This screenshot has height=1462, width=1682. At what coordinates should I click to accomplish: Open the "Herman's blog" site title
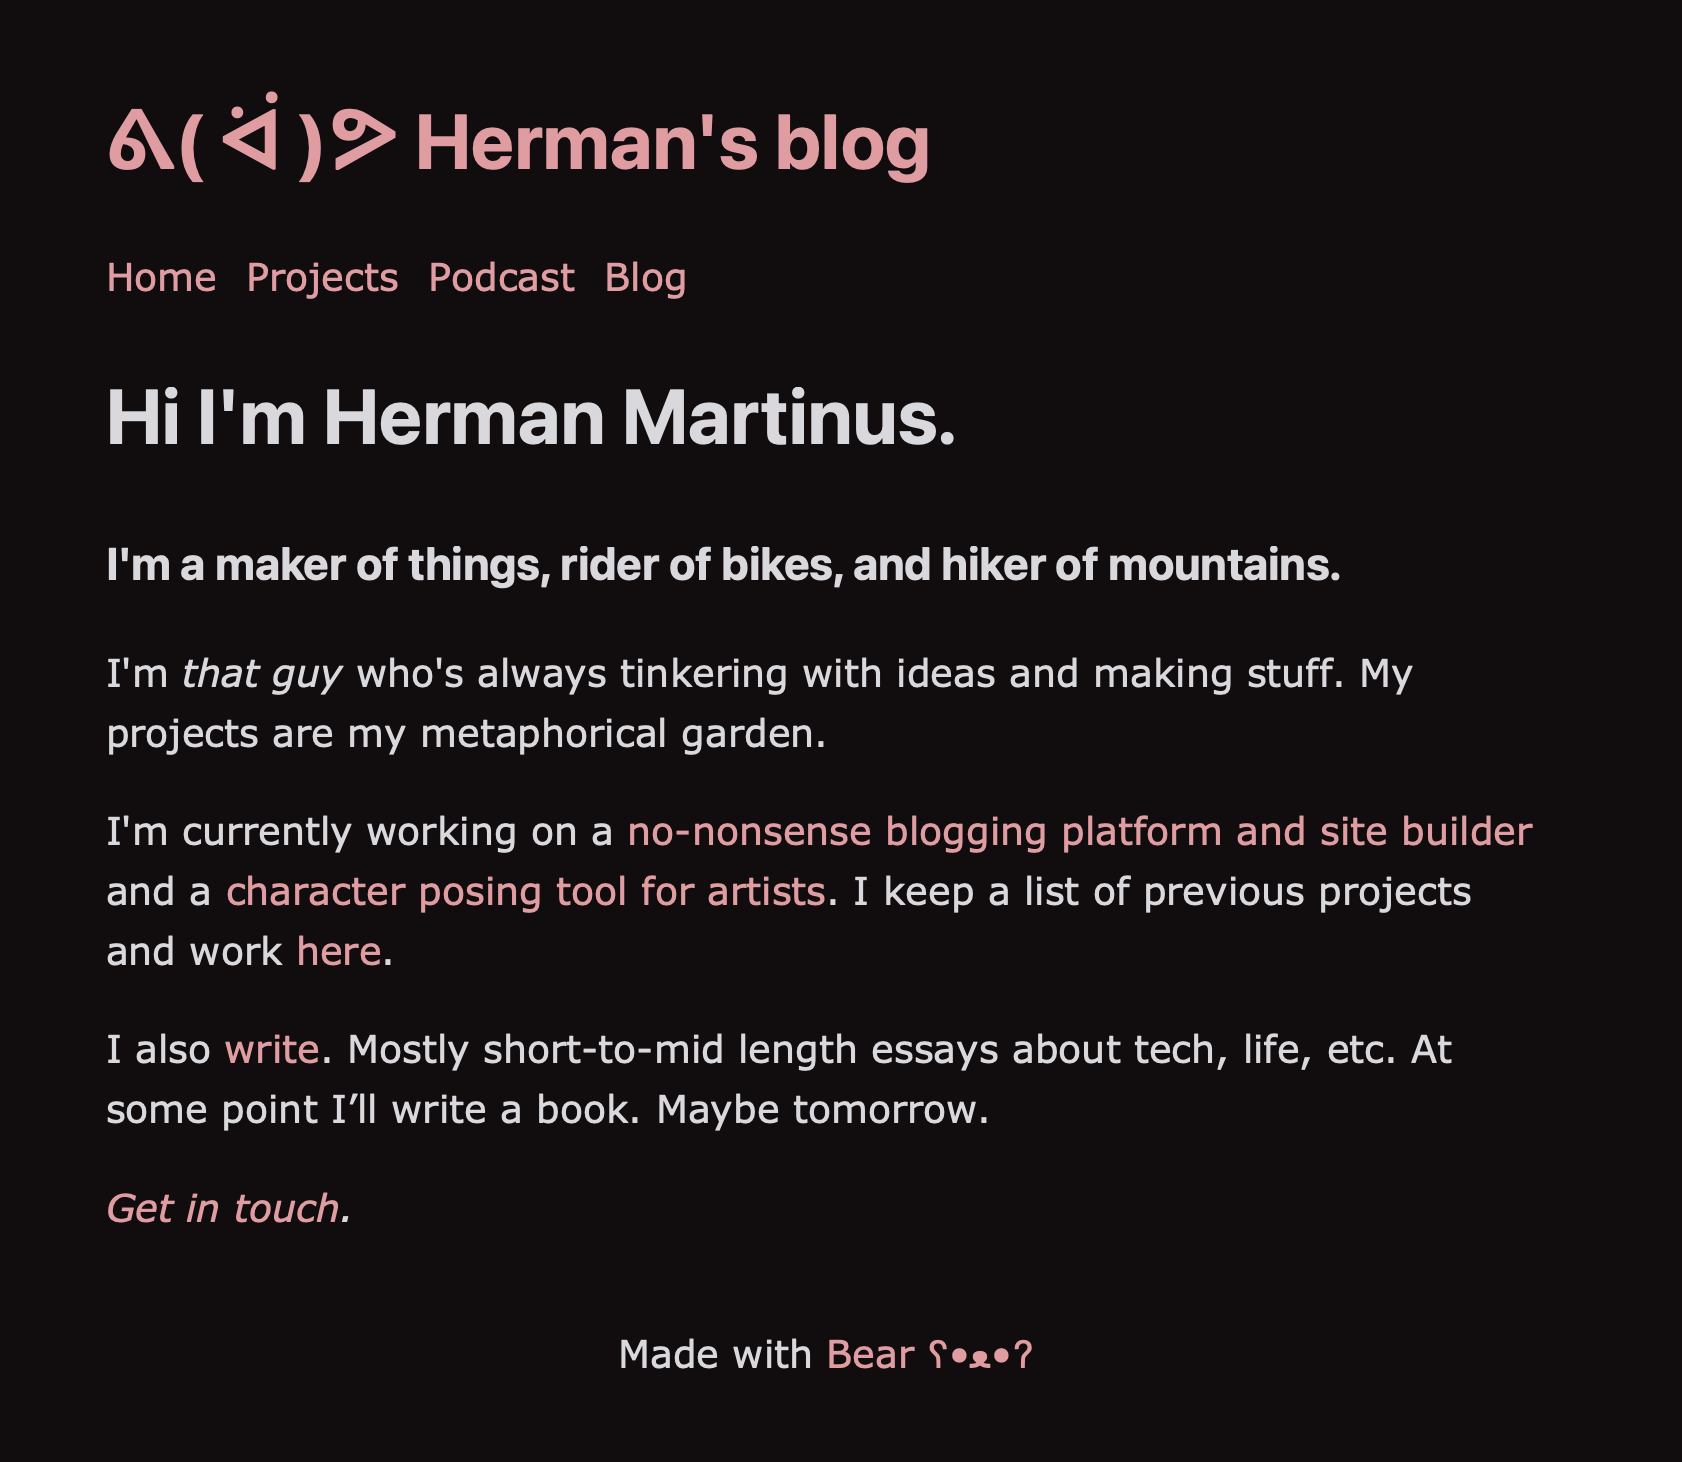click(x=672, y=144)
